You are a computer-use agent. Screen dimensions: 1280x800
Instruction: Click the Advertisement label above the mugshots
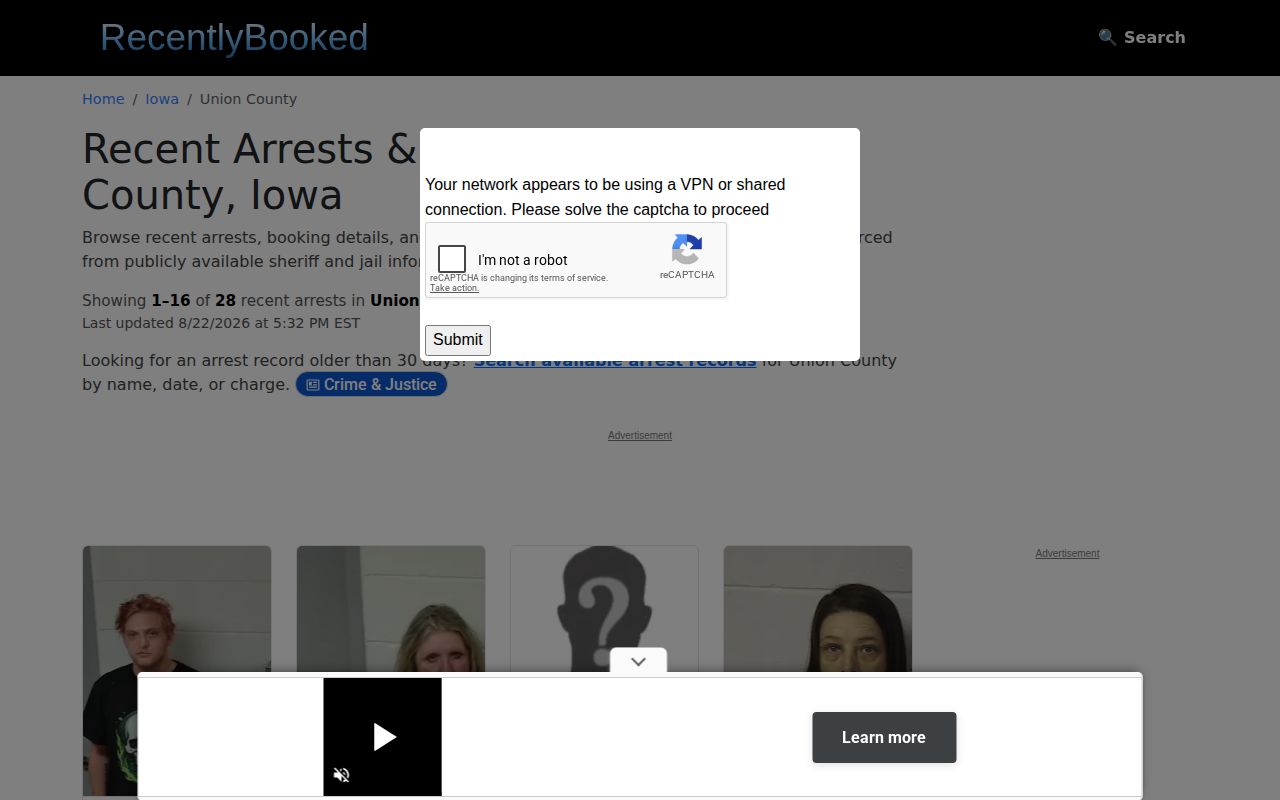pyautogui.click(x=640, y=435)
